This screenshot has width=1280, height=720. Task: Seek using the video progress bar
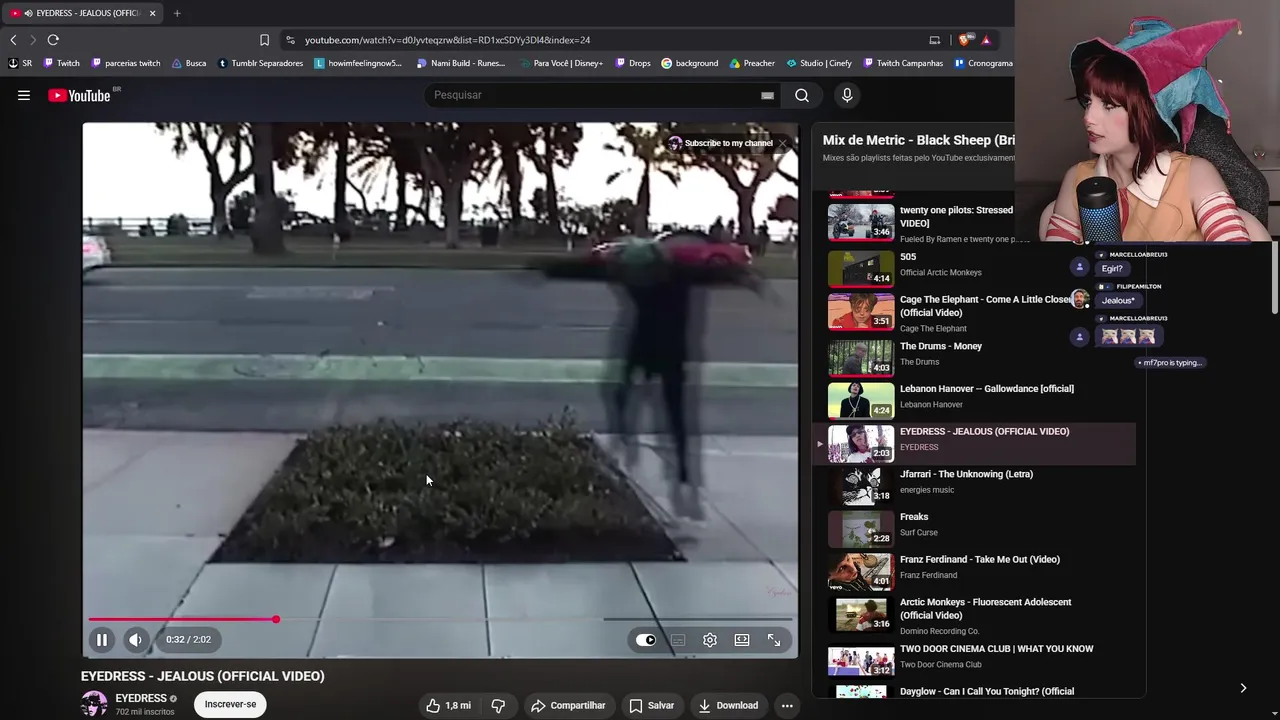[x=440, y=619]
